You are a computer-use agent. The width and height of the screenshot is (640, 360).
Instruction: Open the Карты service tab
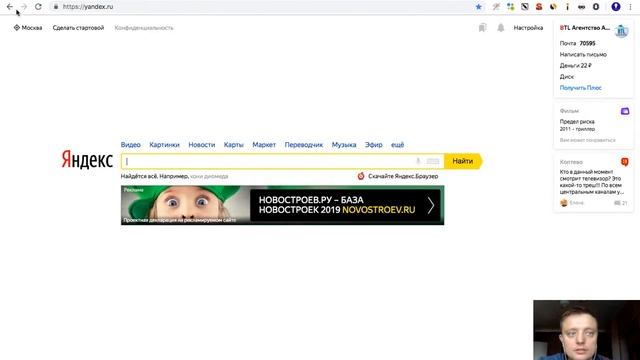point(233,145)
